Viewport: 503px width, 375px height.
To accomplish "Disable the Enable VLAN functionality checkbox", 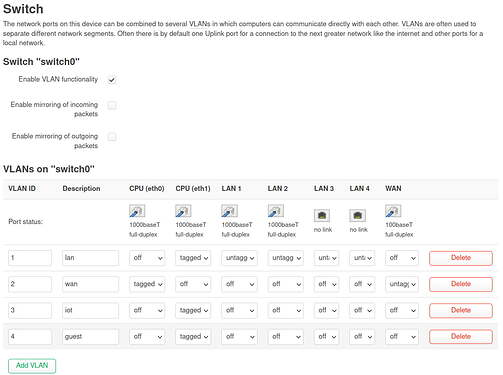I will (x=112, y=80).
